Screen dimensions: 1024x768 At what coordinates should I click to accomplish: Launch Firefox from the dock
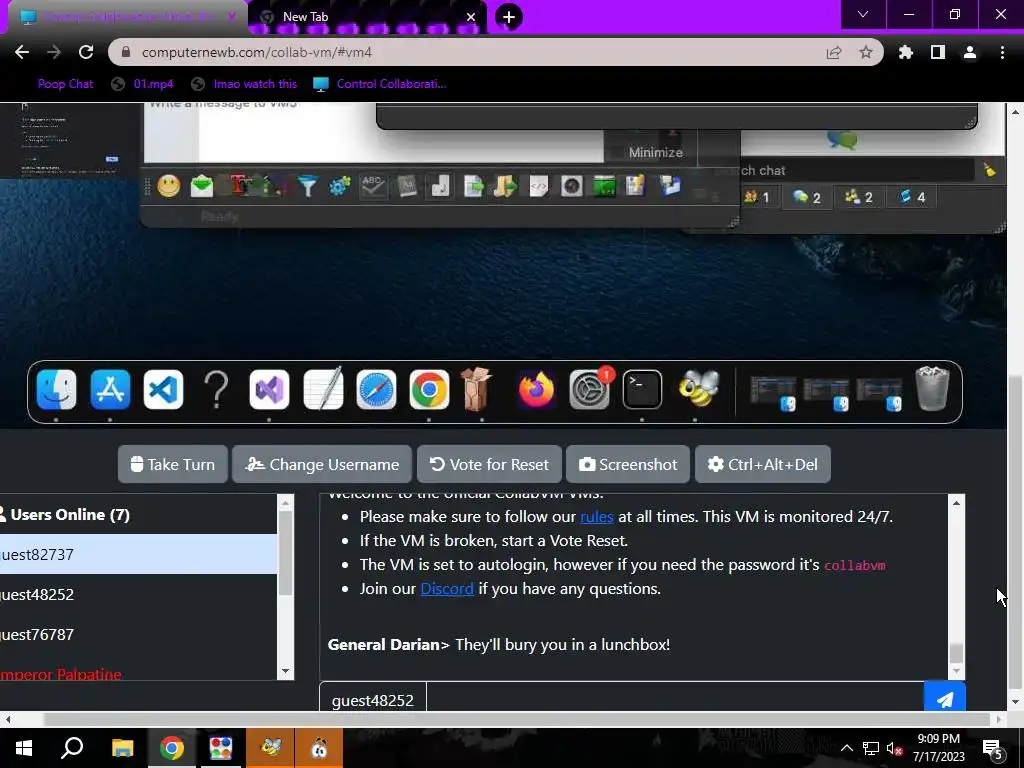[x=536, y=390]
